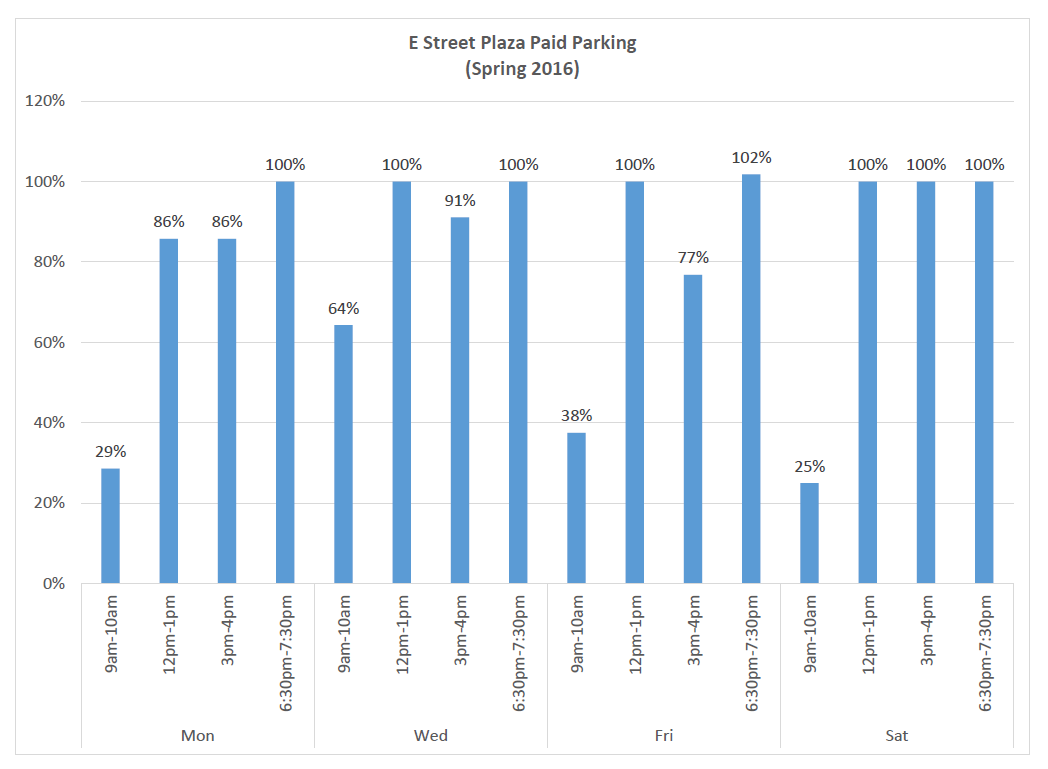Image resolution: width=1048 pixels, height=769 pixels.
Task: Click the Wednesday 3pm-4pm bar at 91%
Action: 460,400
